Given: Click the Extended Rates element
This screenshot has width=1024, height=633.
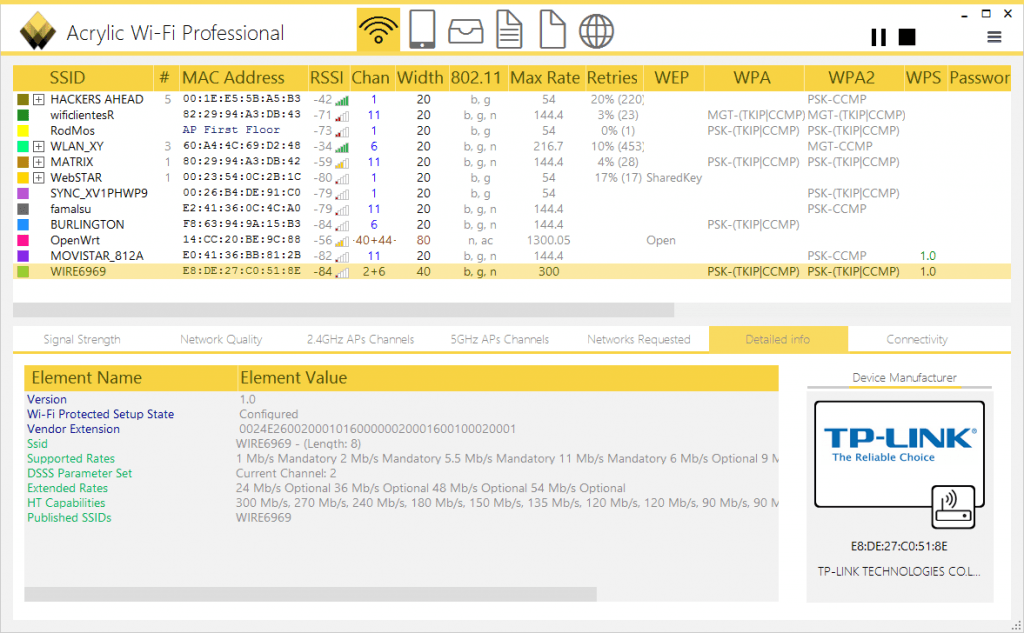Looking at the screenshot, I should [67, 489].
